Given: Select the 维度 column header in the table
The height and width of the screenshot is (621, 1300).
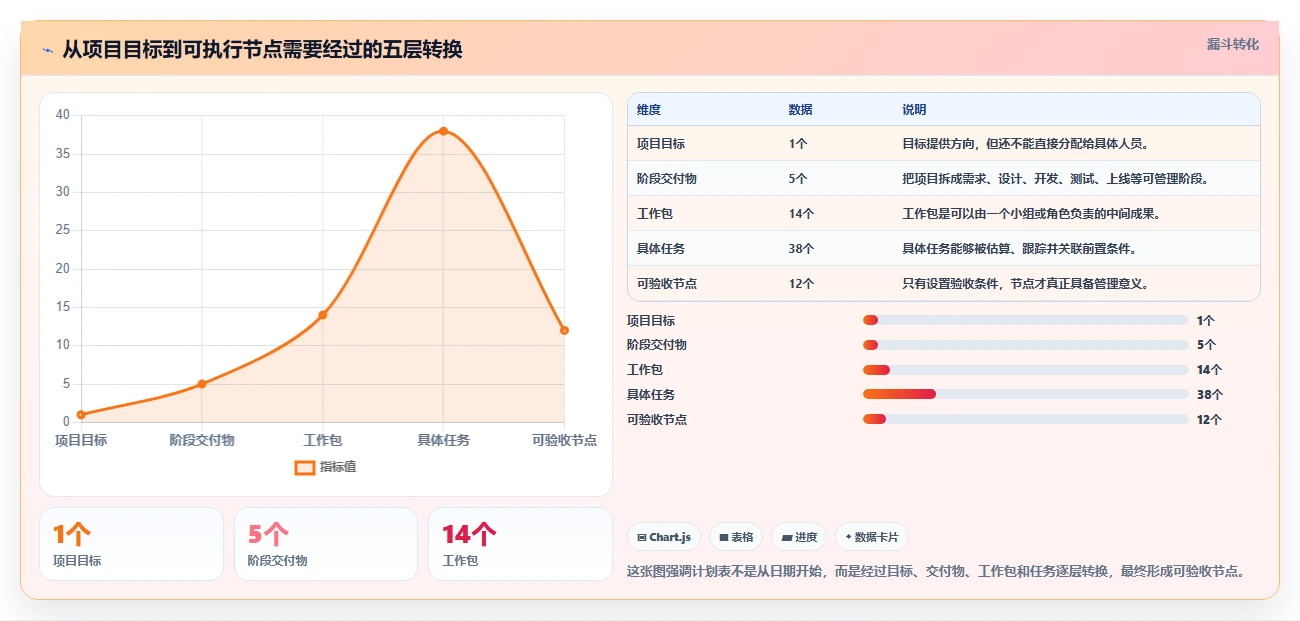Looking at the screenshot, I should coord(649,110).
